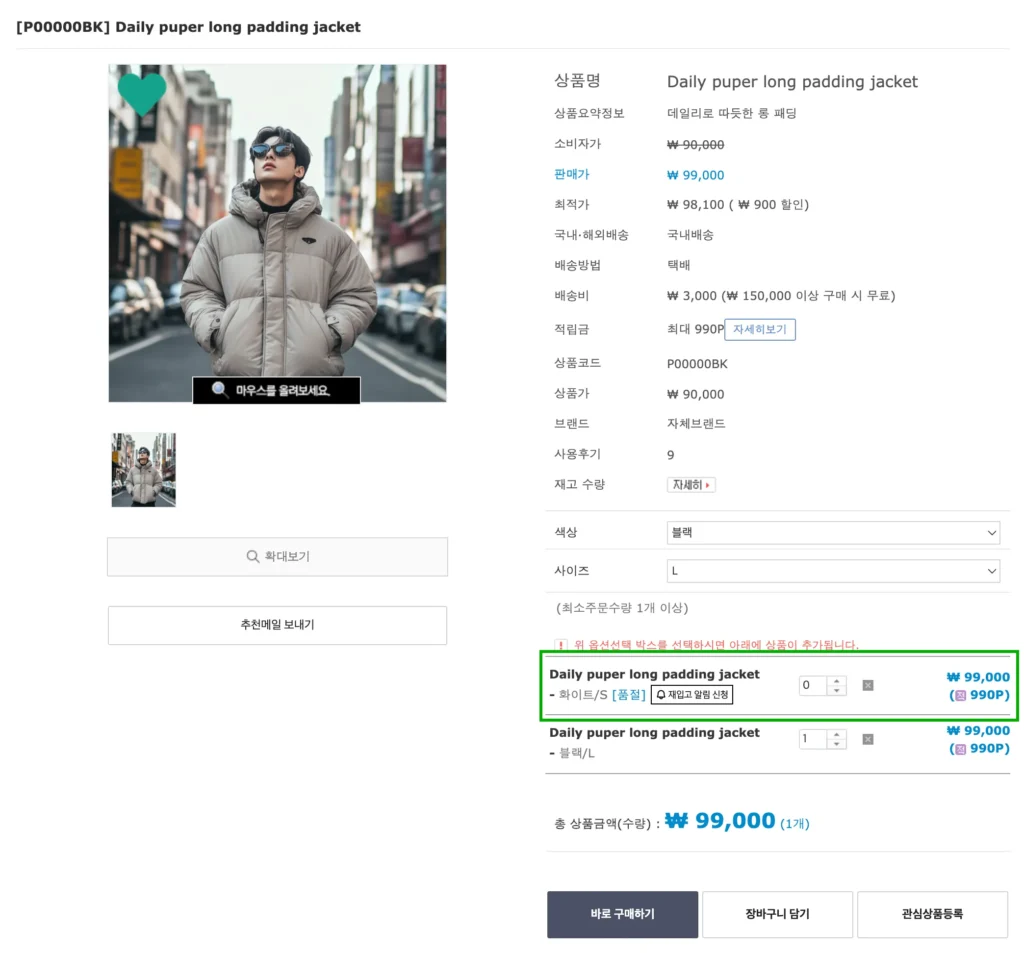This screenshot has width=1024, height=953.
Task: Open the 사이즈 dropdown showing L
Action: click(833, 570)
